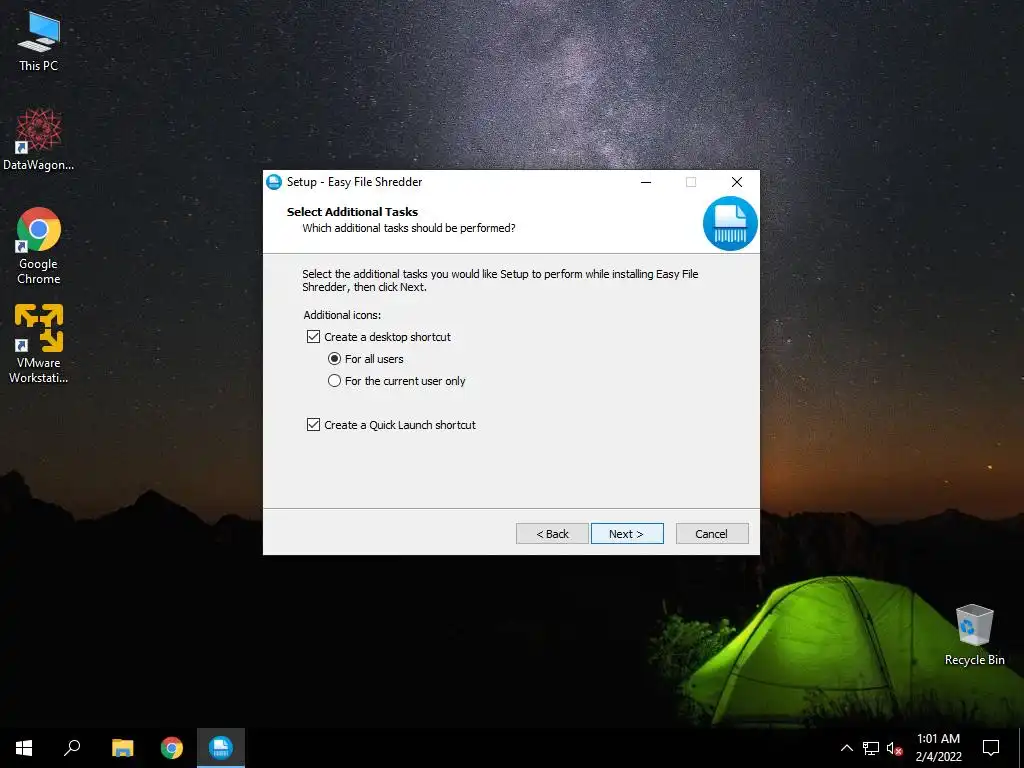Show hidden system tray icons
Viewport: 1024px width, 768px height.
846,748
